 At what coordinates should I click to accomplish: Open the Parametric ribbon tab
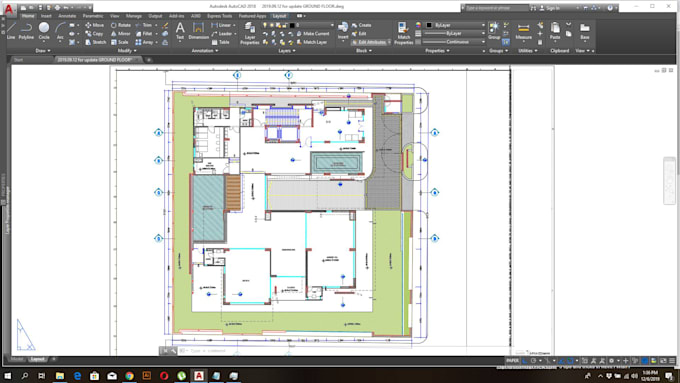[93, 16]
